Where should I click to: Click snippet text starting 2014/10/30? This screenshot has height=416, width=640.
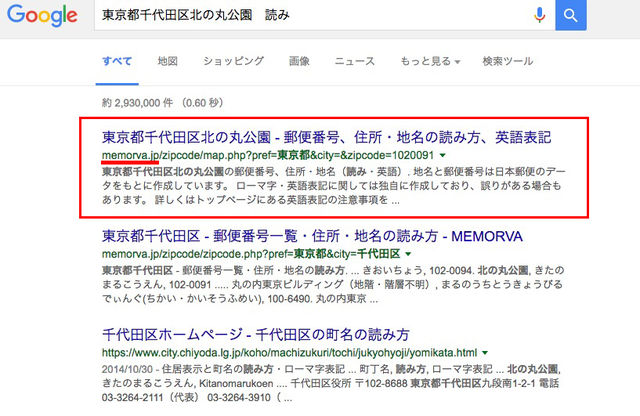tap(331, 383)
